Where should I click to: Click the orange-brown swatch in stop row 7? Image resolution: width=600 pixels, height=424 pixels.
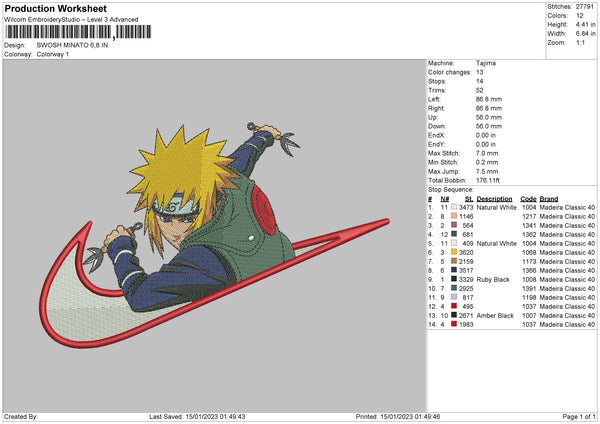[x=454, y=261]
